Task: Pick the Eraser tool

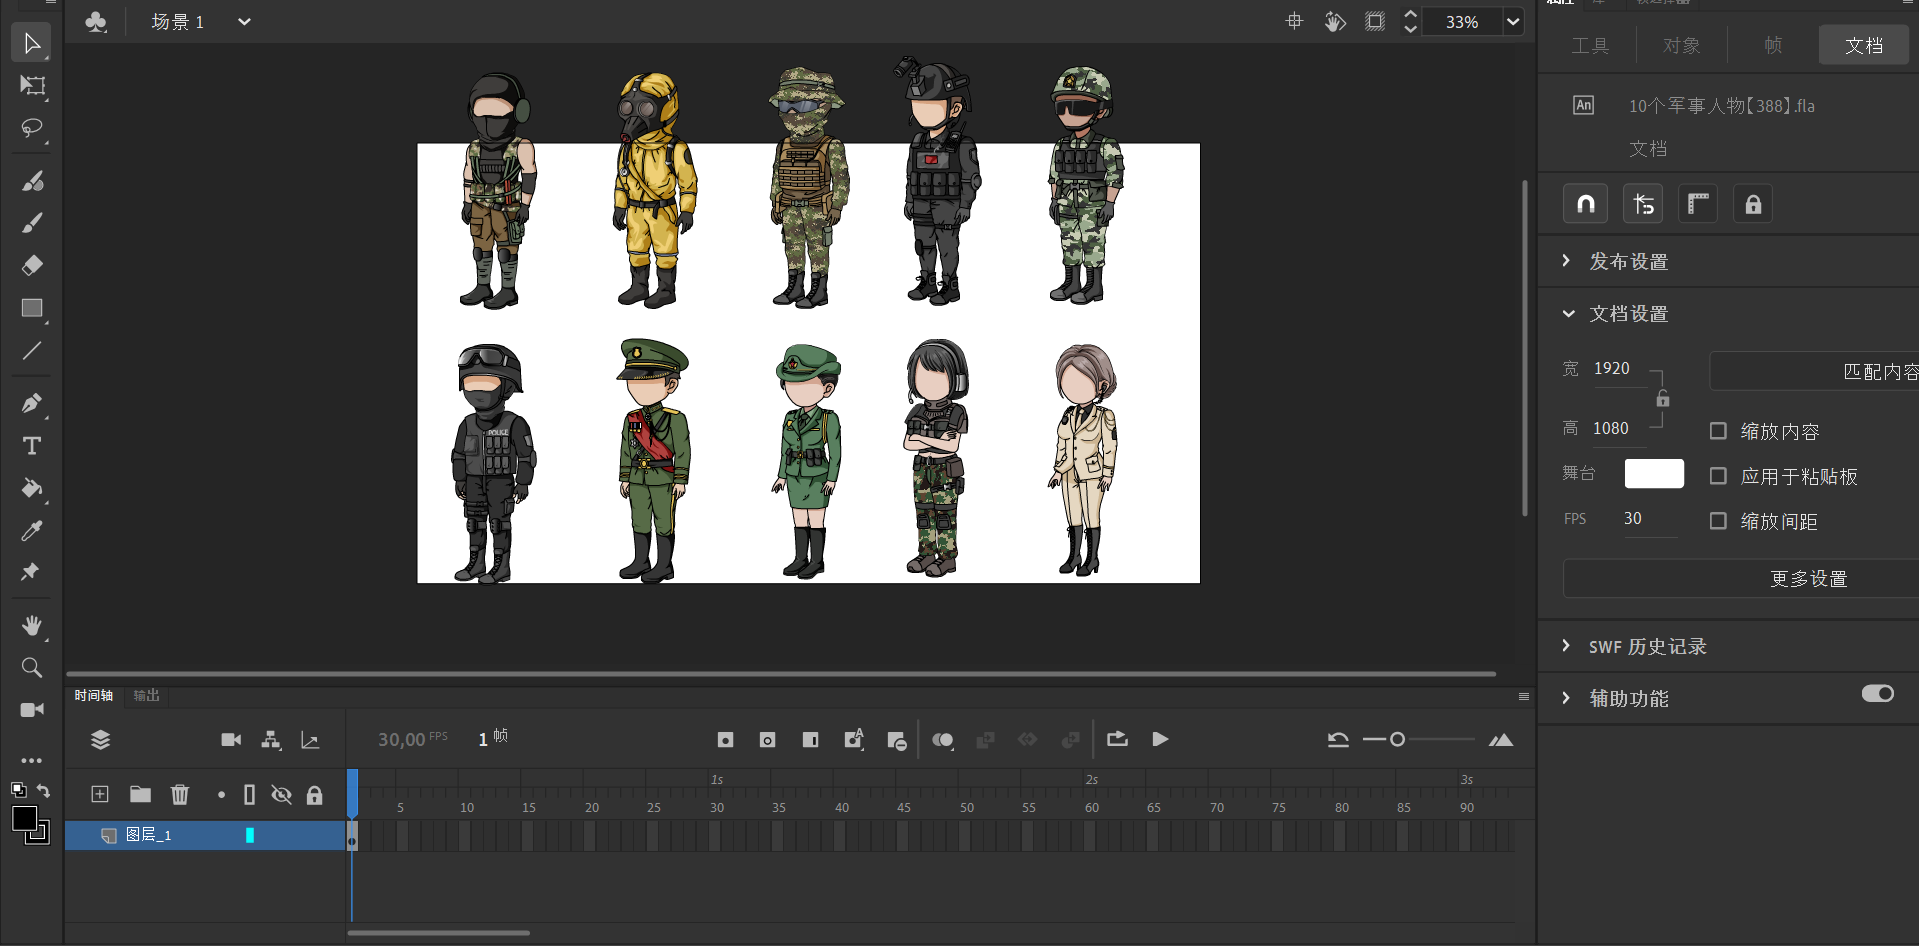Action: (x=32, y=265)
